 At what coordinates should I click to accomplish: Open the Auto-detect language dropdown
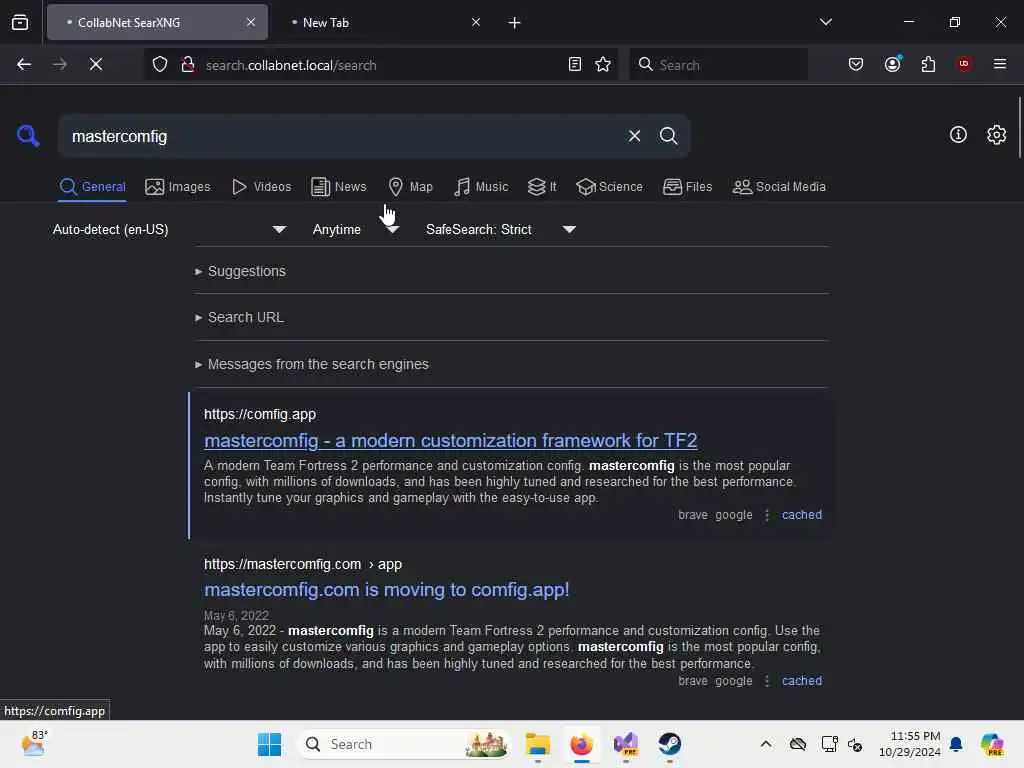click(x=169, y=229)
